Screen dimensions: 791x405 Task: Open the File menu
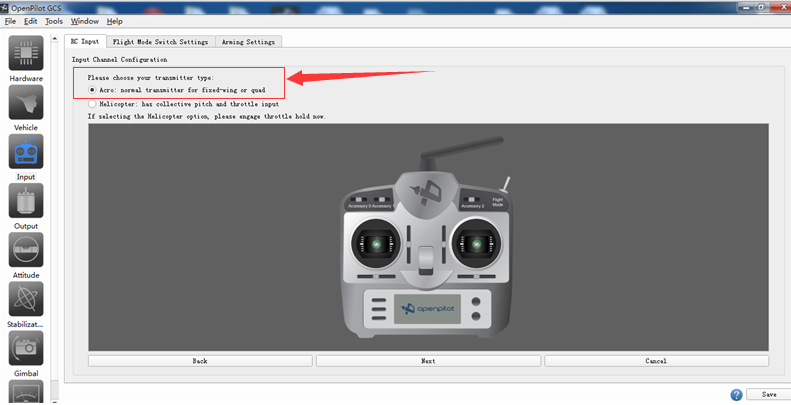(10, 21)
